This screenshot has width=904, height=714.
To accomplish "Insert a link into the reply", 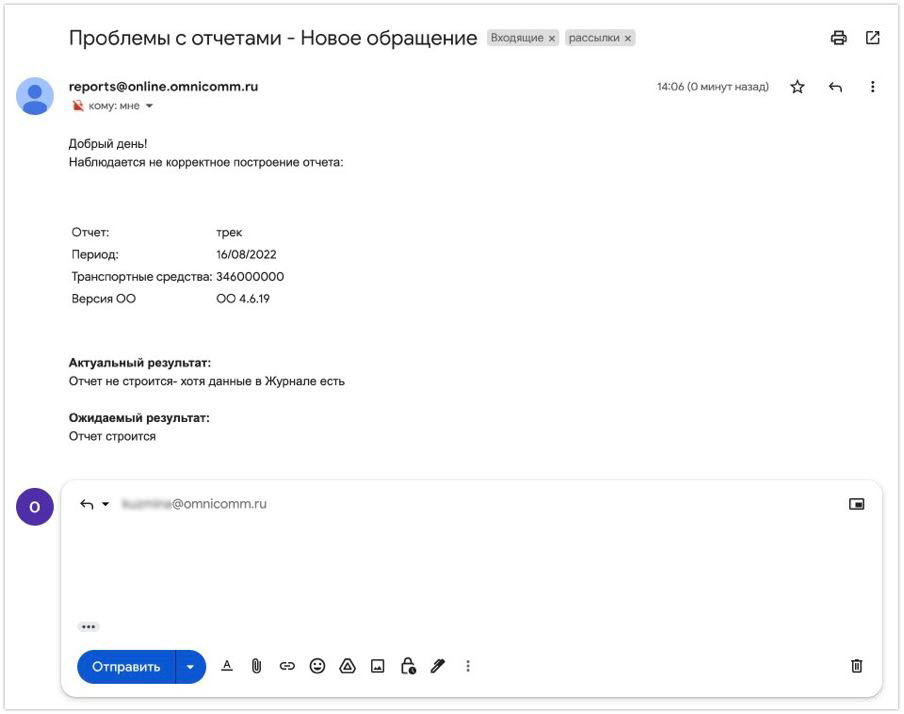I will click(x=287, y=666).
